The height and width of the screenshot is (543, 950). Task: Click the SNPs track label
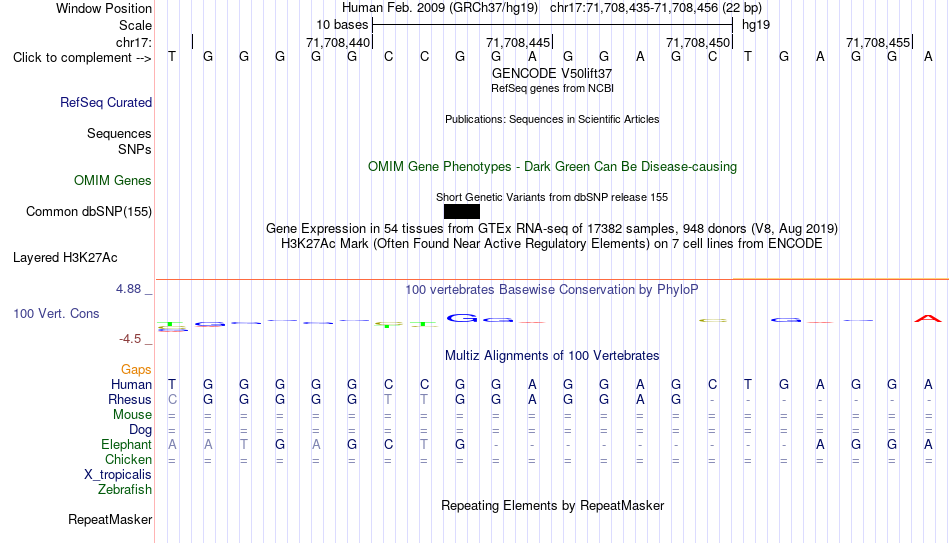tap(135, 149)
